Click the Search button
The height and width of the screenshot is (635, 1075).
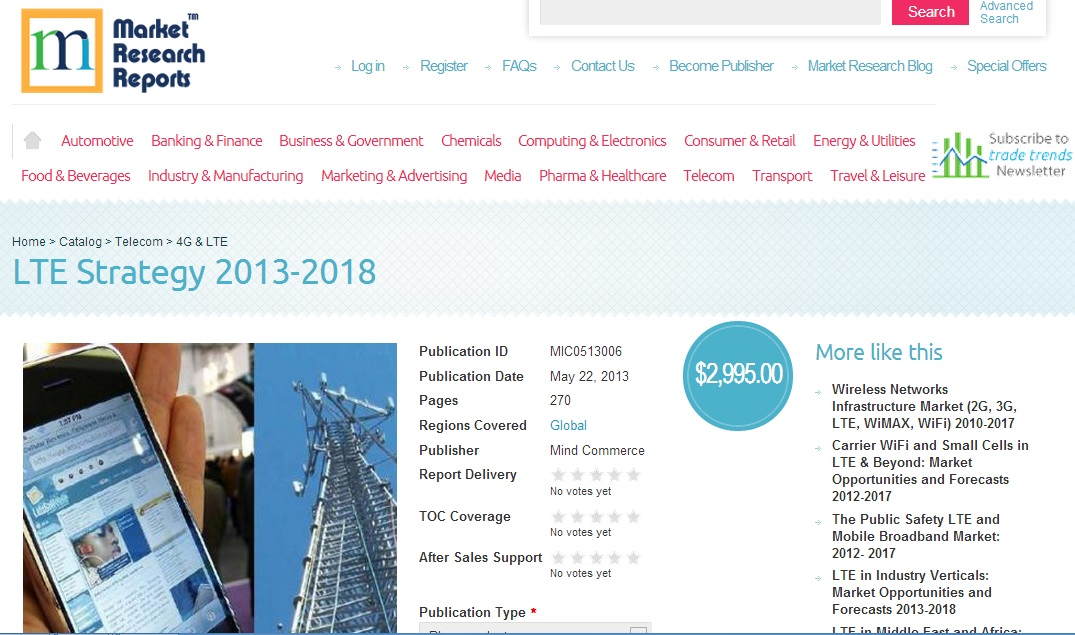[x=929, y=13]
